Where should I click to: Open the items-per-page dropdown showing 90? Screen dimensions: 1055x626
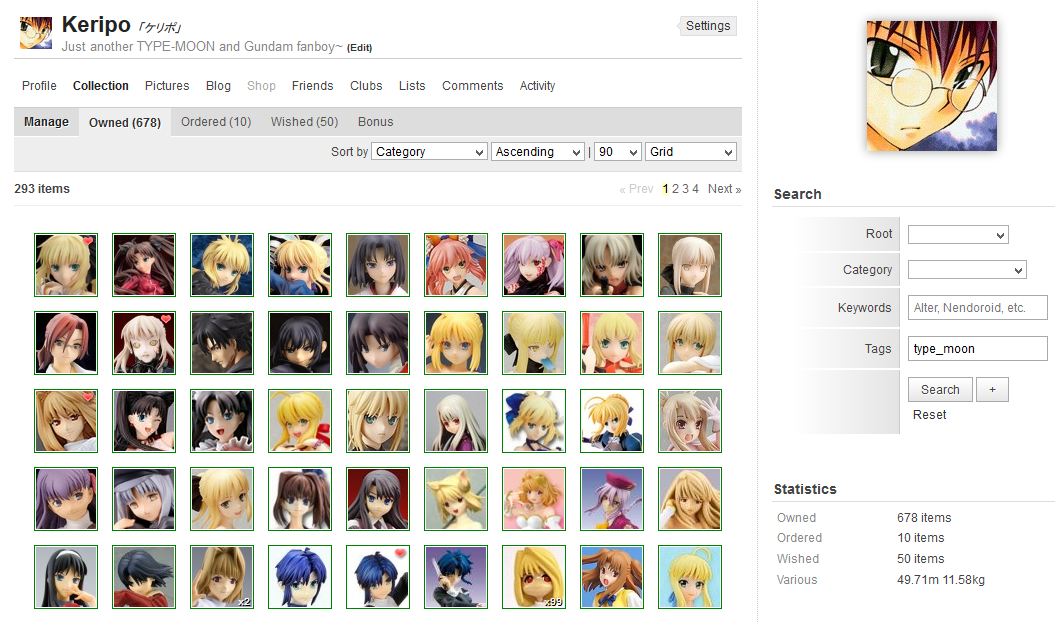[x=617, y=151]
